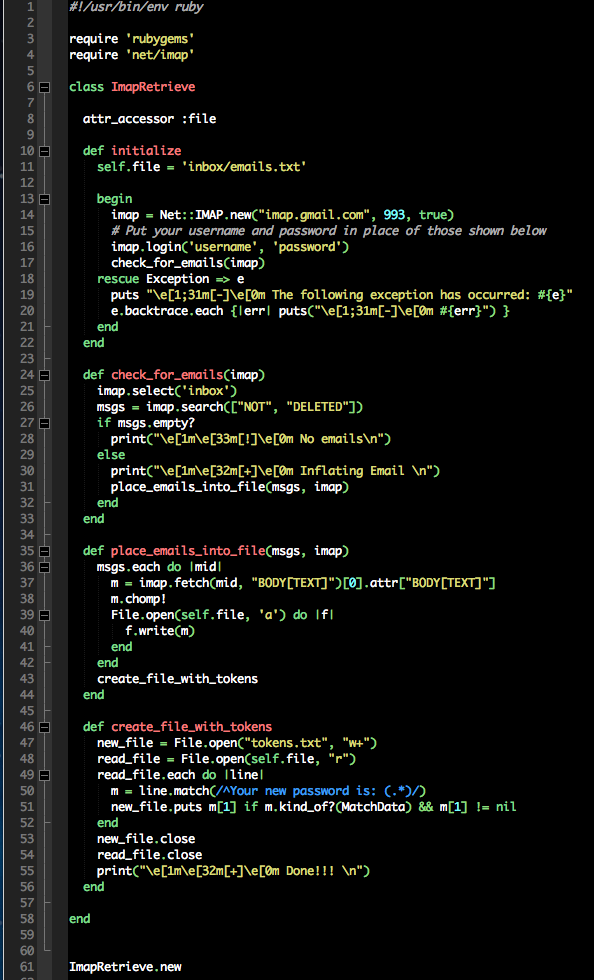
Task: Click the create_file_with_tokens call on line 43
Action: [178, 679]
